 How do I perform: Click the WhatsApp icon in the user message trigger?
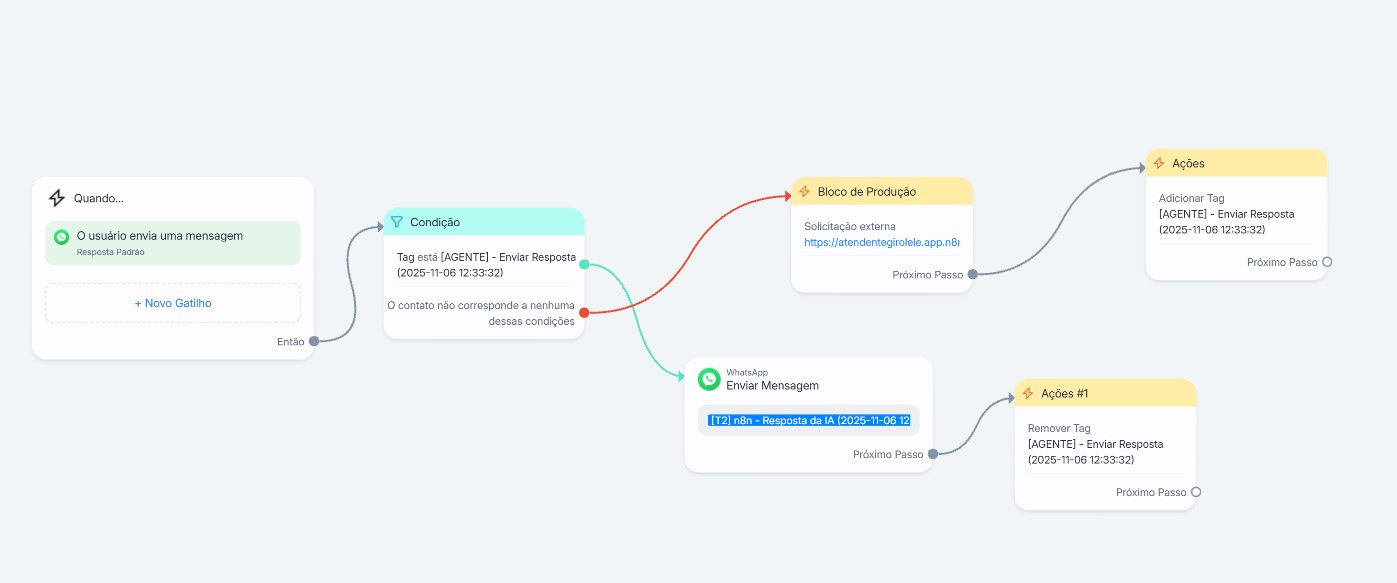click(62, 237)
